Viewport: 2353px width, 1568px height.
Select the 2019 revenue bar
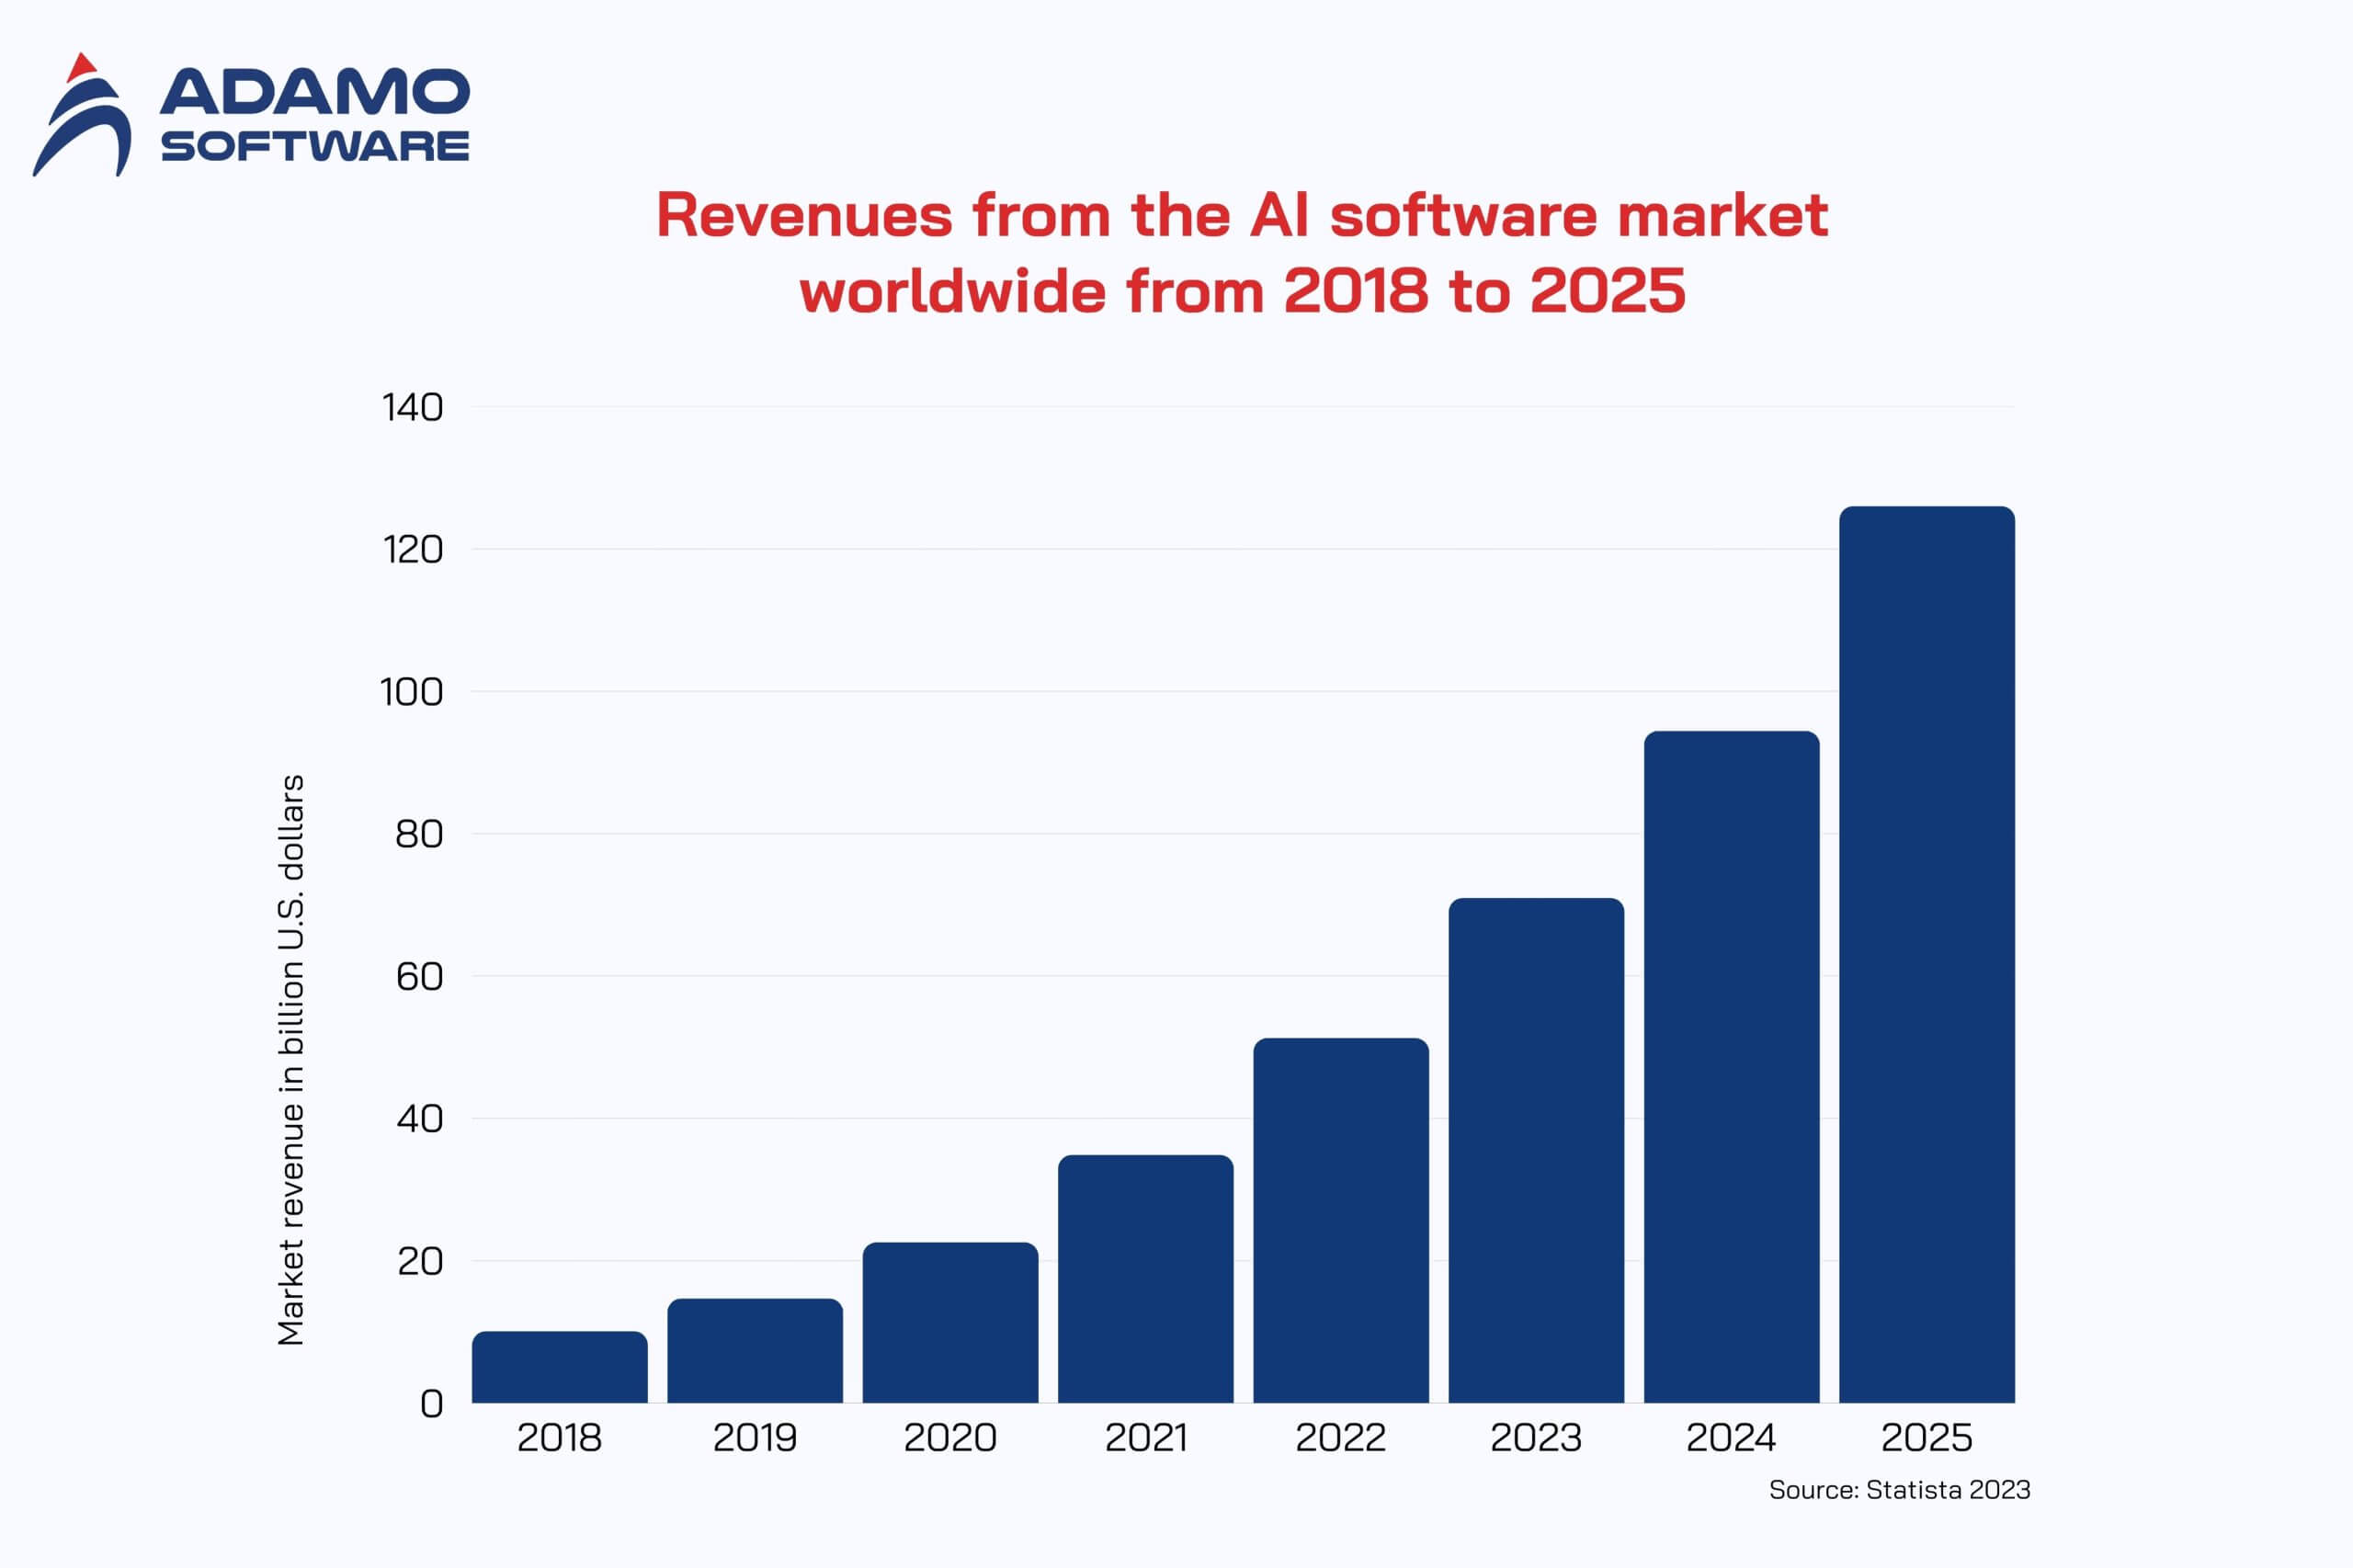[x=755, y=1350]
